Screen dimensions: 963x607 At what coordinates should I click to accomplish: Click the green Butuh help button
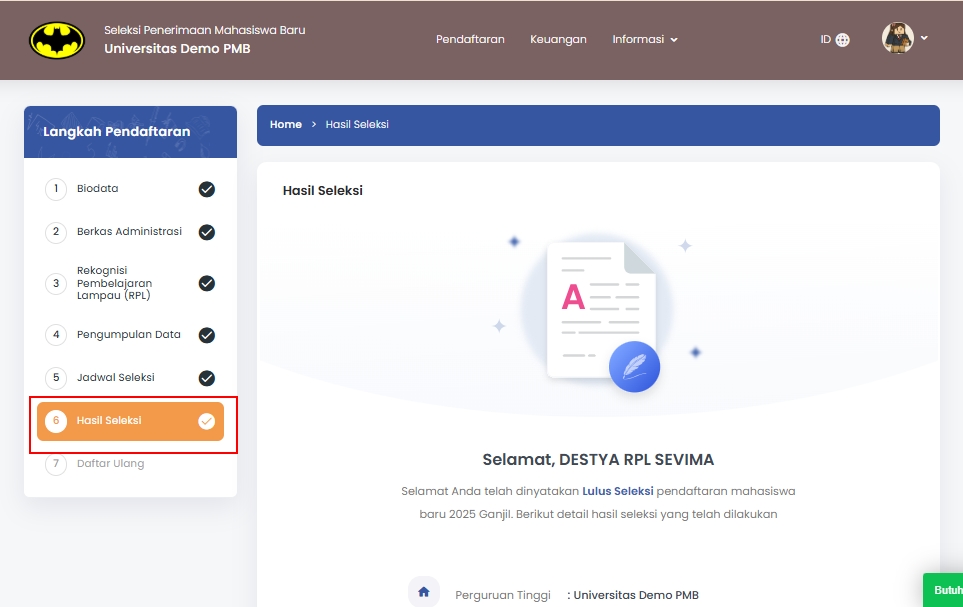[x=943, y=590]
